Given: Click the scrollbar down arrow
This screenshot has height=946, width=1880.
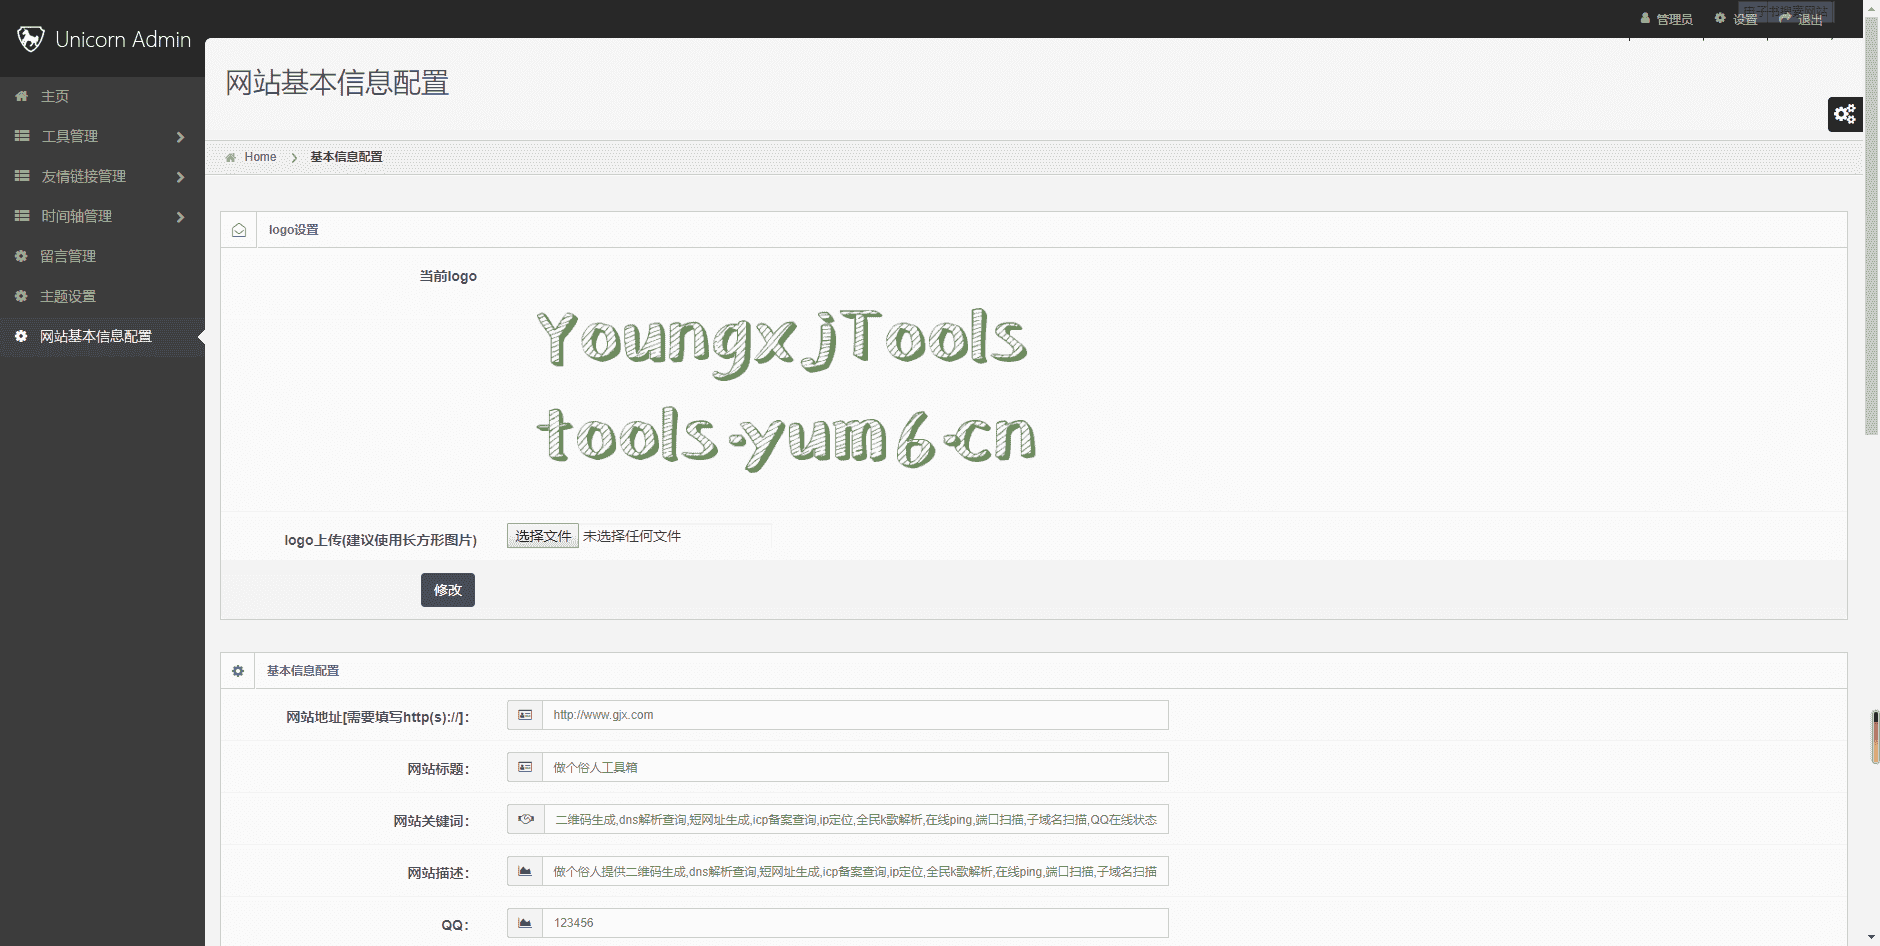Looking at the screenshot, I should (x=1871, y=938).
